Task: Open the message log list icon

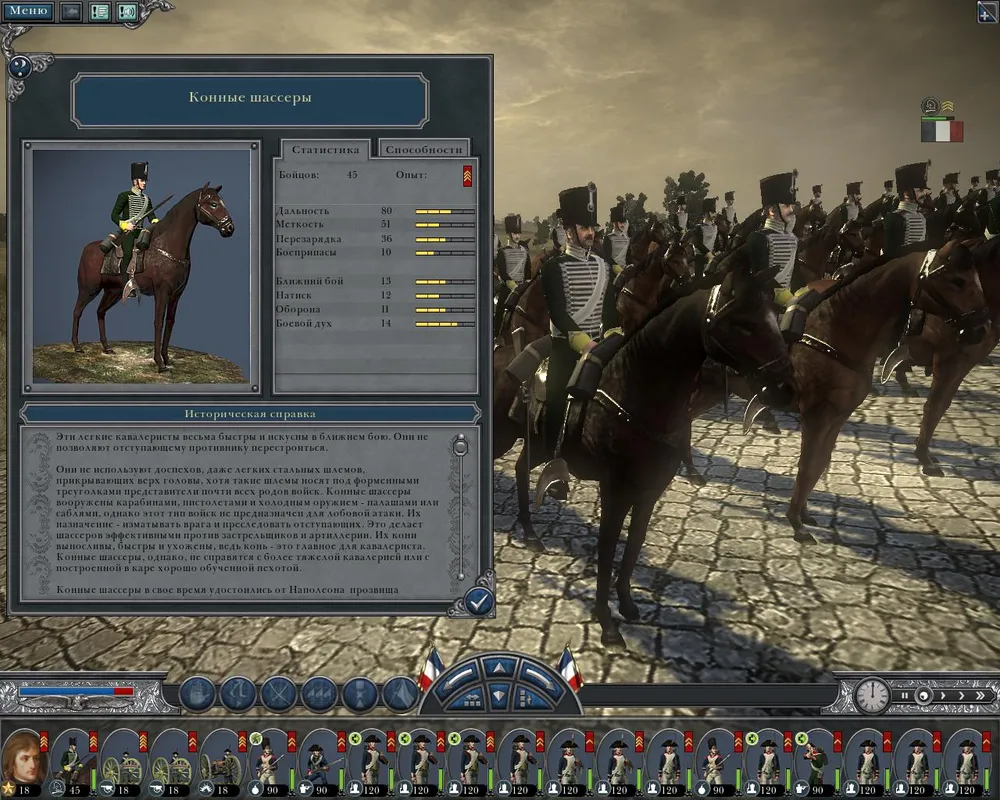Action: [x=99, y=11]
